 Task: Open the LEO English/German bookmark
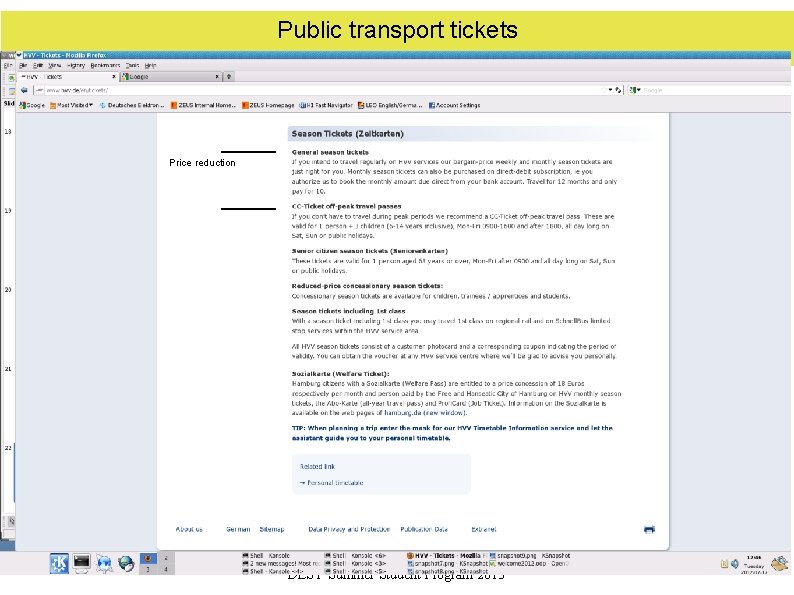click(x=390, y=105)
